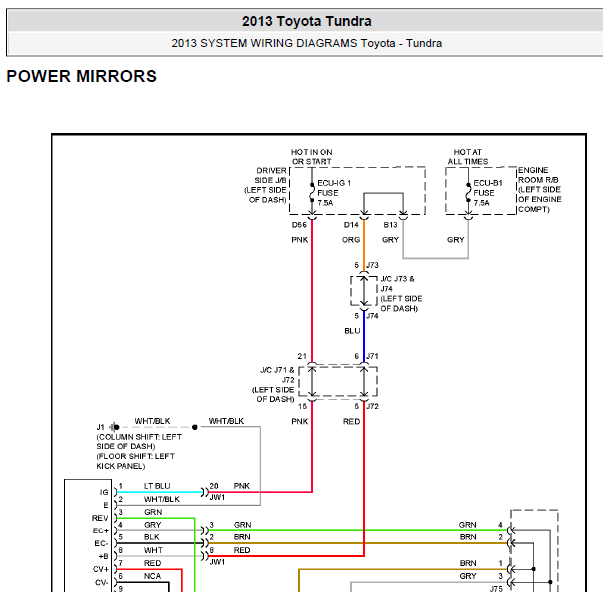Select the 'ORG' wire label
This screenshot has height=592, width=603.
tap(351, 240)
